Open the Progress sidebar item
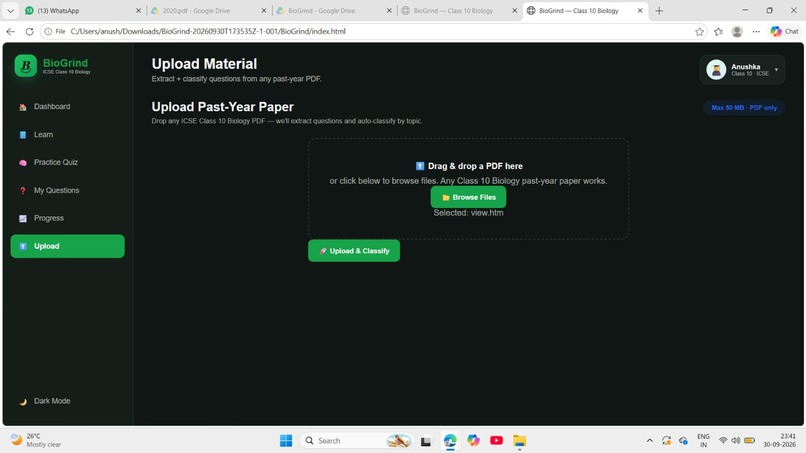 67,218
